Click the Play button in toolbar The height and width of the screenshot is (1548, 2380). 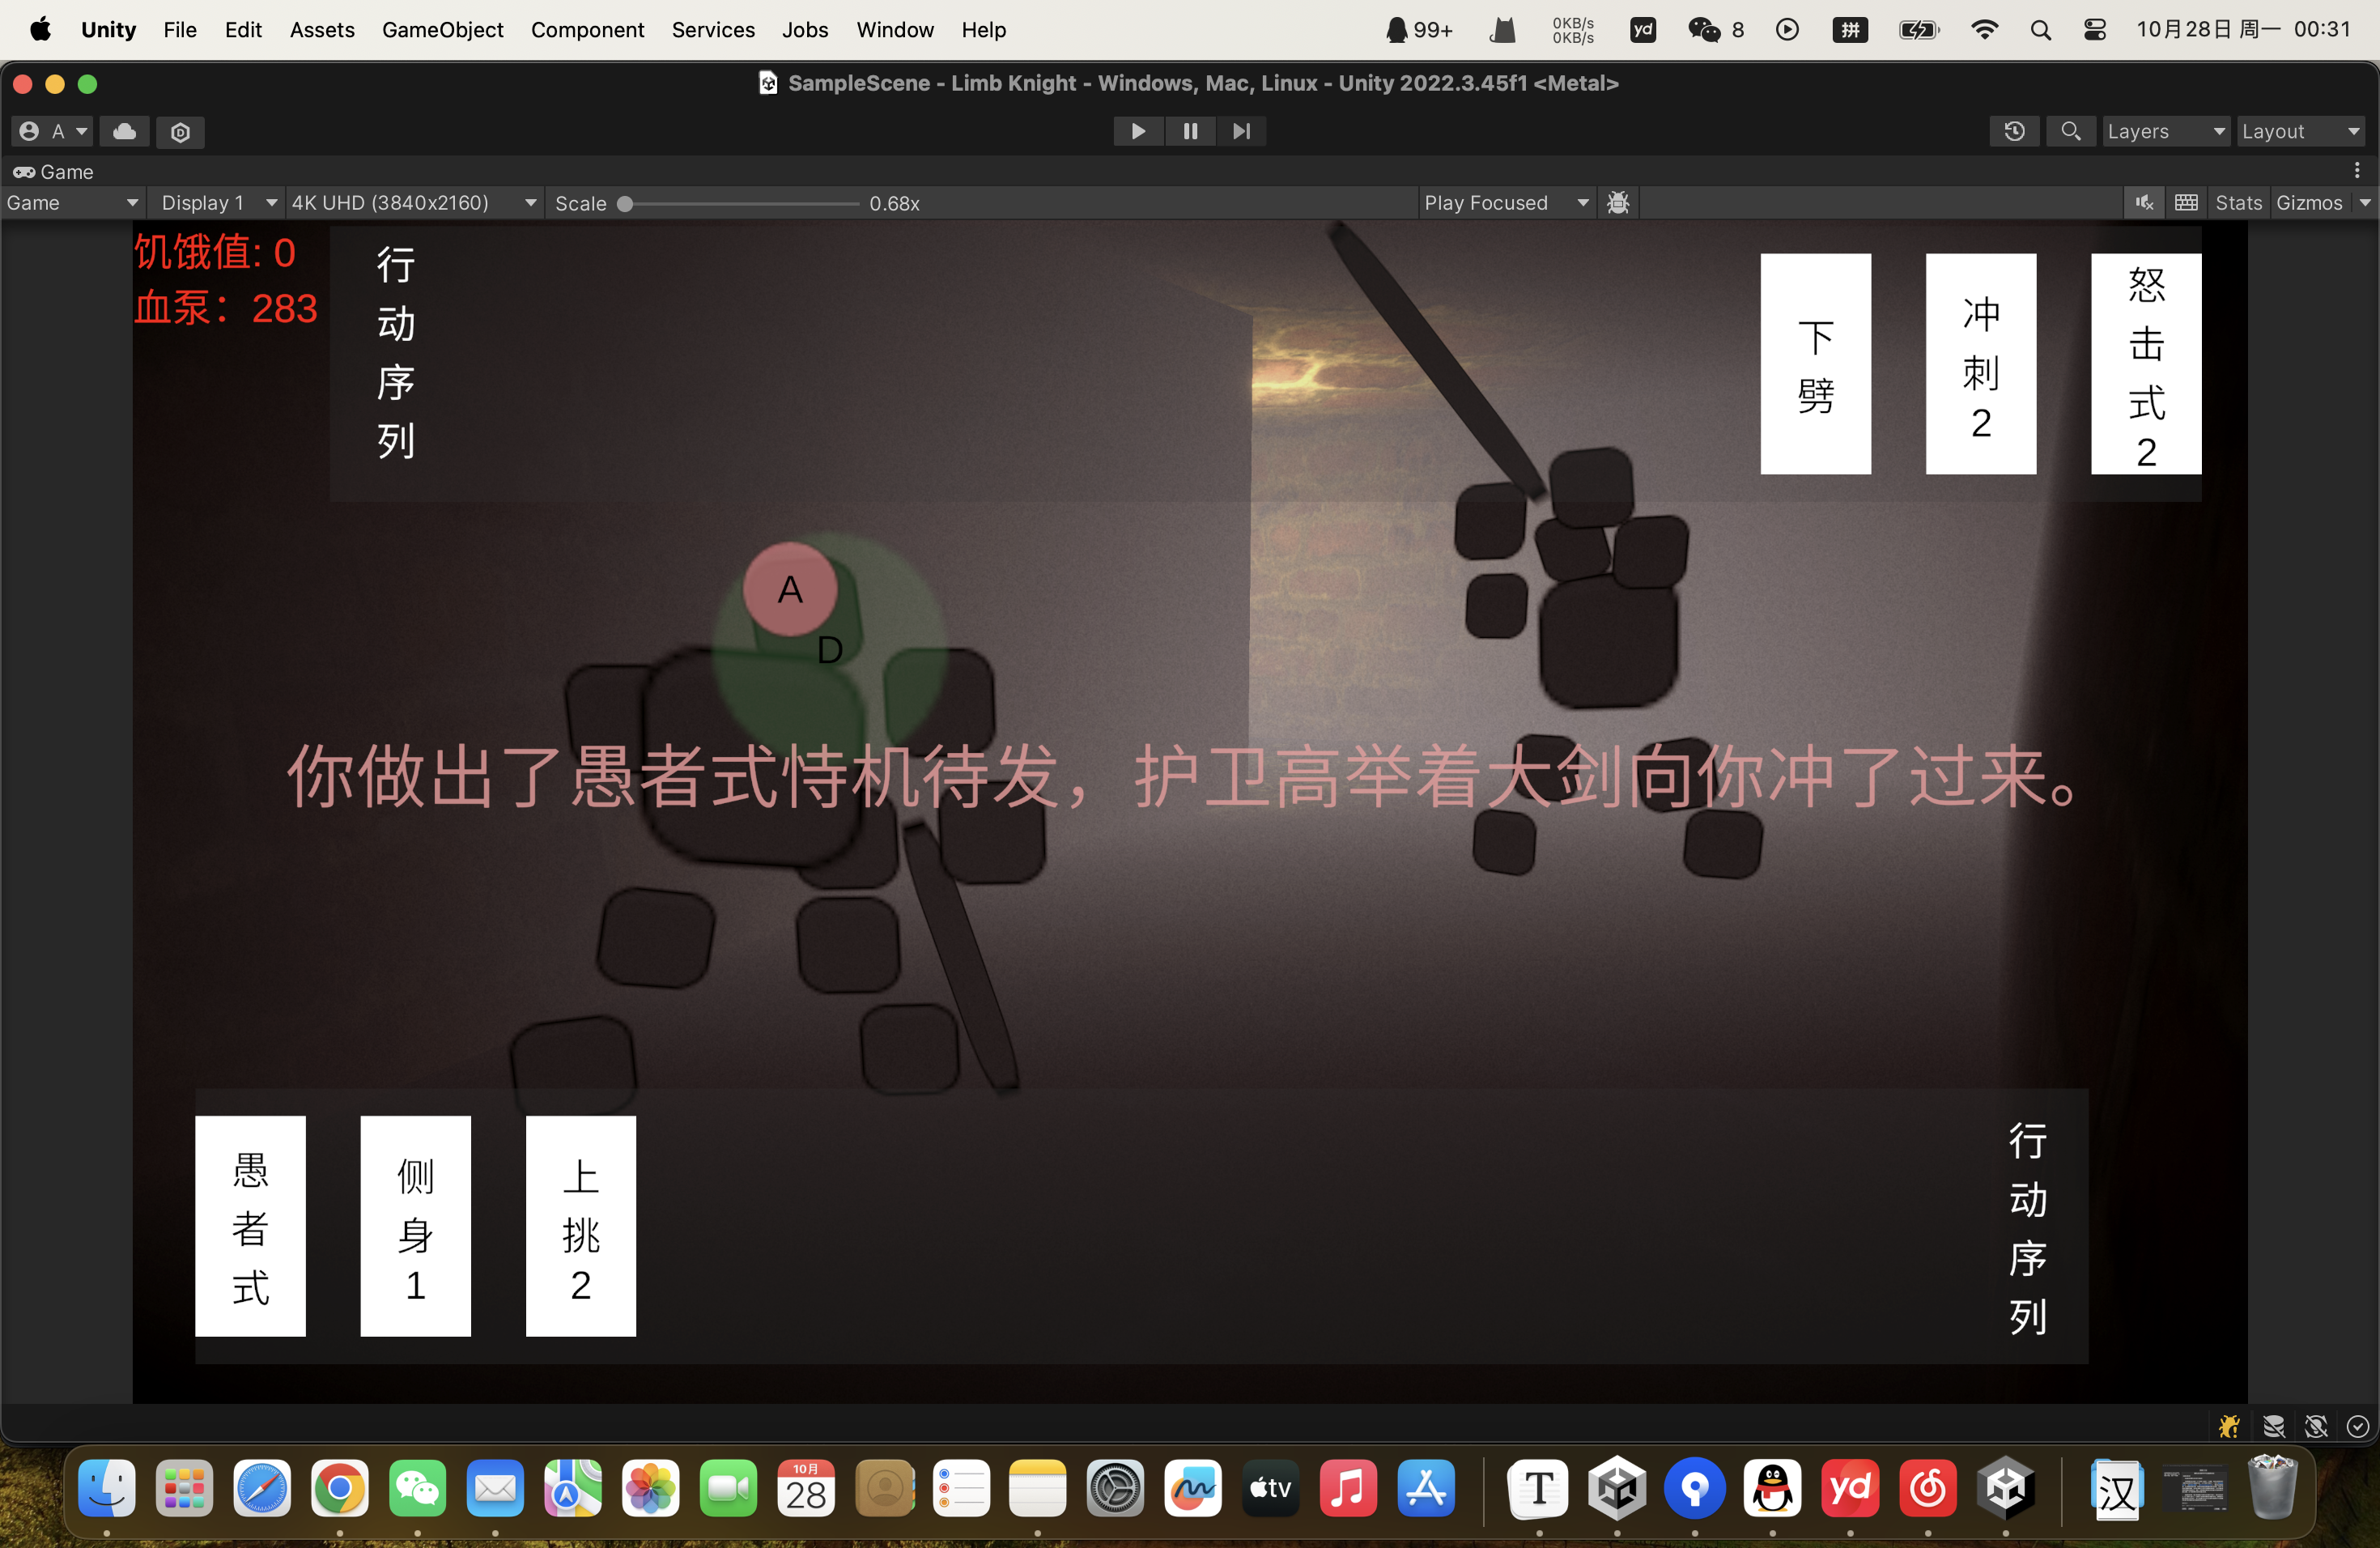tap(1137, 131)
